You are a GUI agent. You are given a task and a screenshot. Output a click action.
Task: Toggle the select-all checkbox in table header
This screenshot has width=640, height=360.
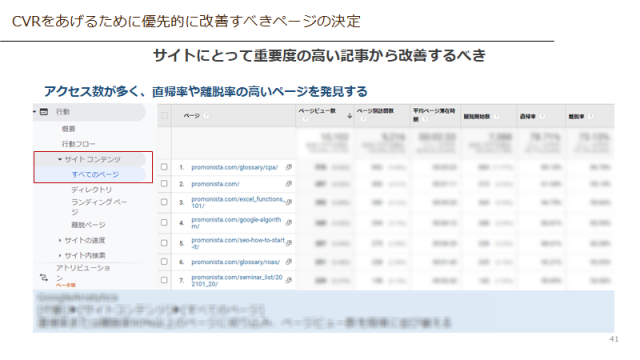coord(164,116)
